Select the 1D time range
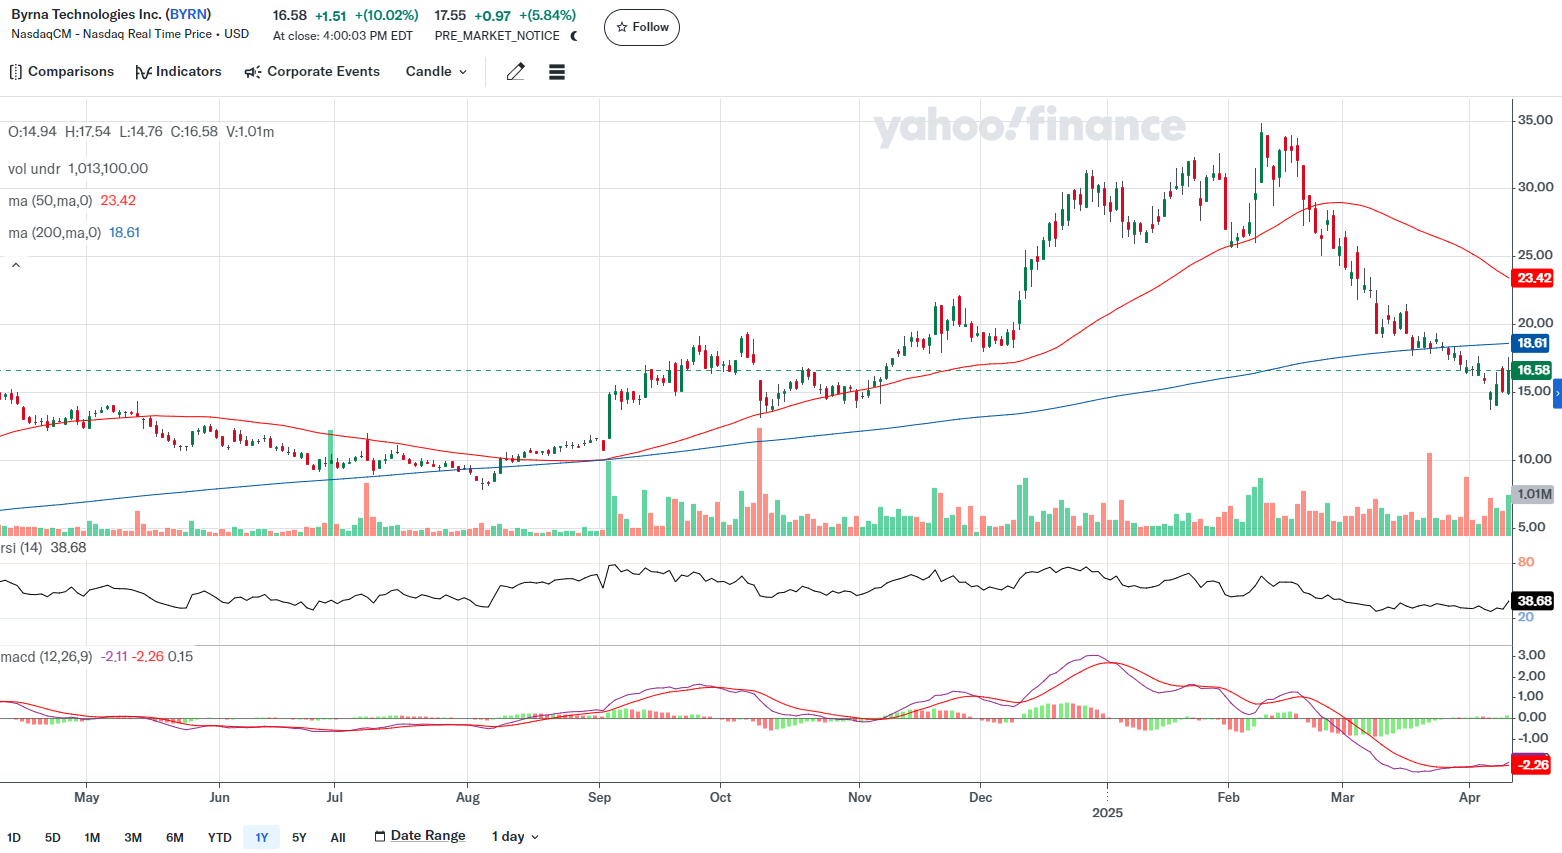 pos(14,837)
